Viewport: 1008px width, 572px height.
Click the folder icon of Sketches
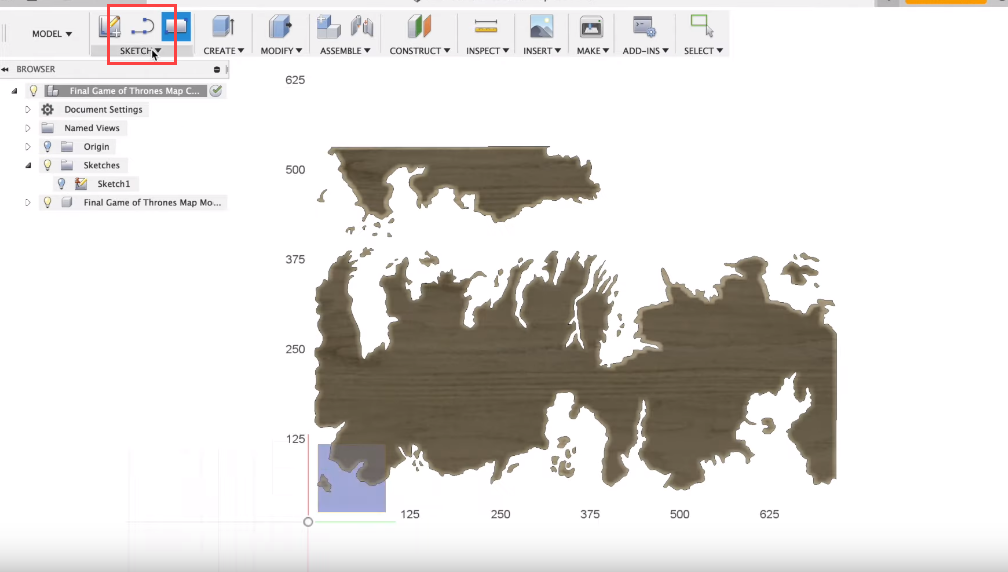[67, 165]
